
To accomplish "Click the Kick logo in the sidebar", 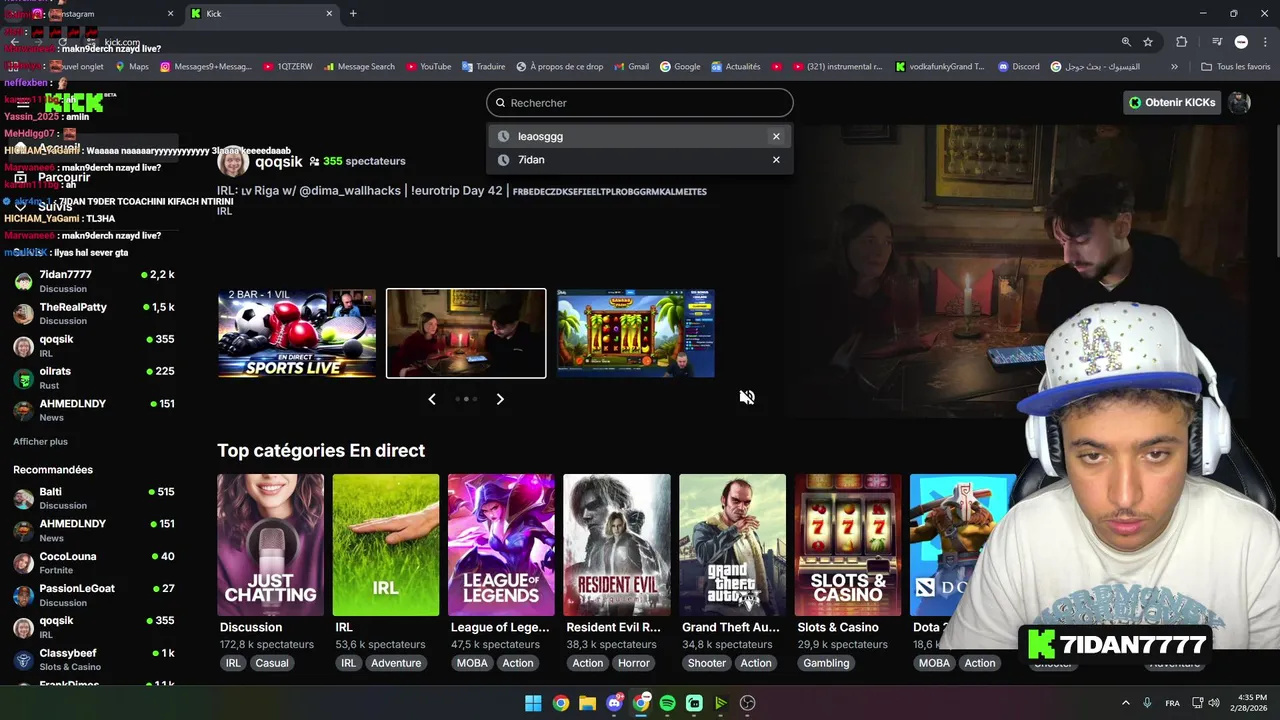I will click(74, 103).
